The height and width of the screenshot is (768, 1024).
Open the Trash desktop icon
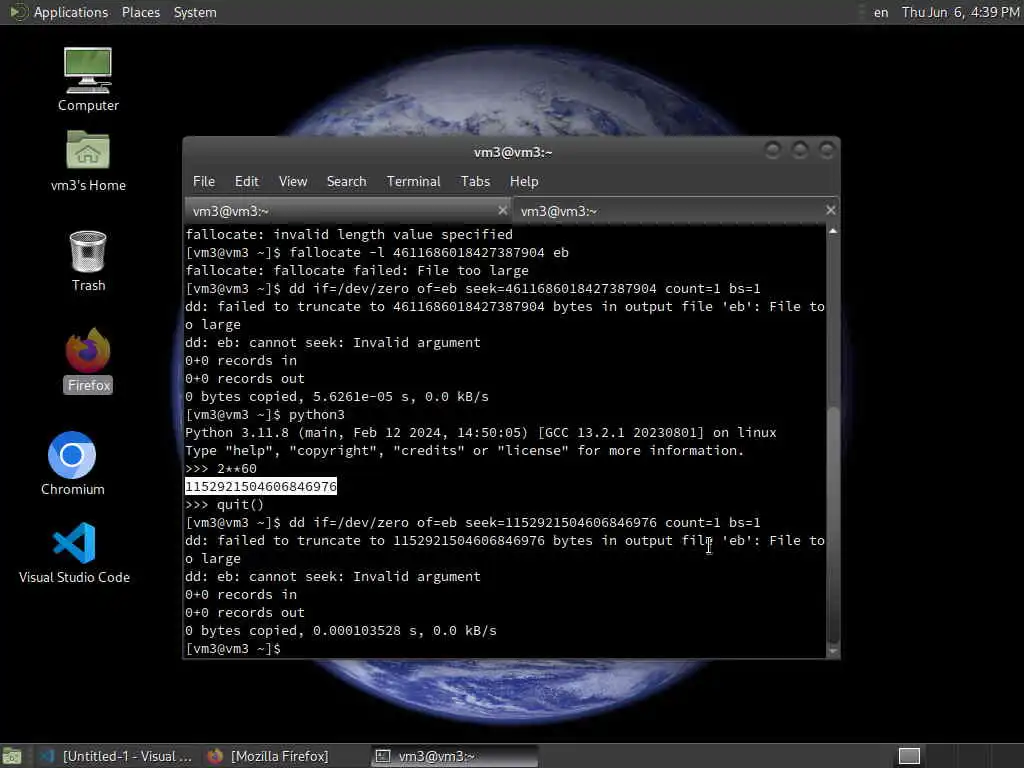tap(88, 261)
